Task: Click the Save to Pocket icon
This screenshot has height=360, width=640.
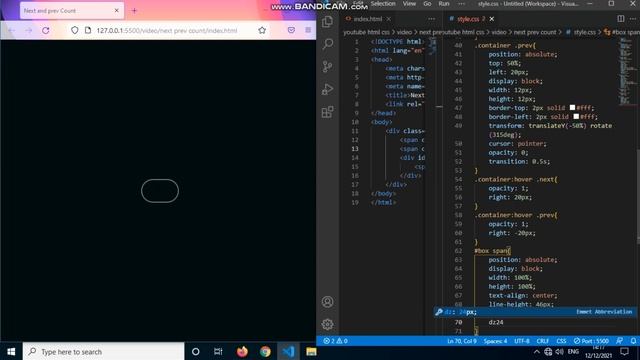Action: pos(291,30)
